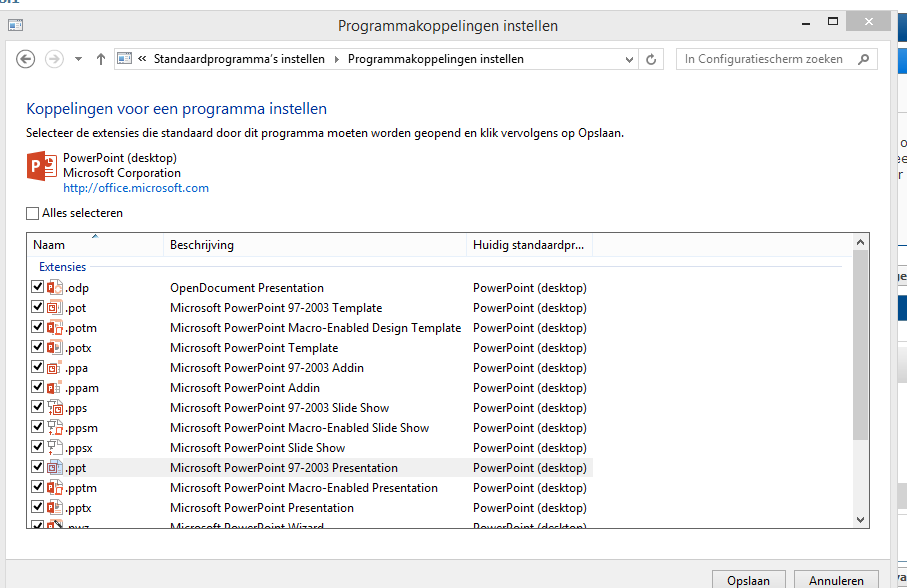Collapse the Extensies group header

tap(62, 267)
